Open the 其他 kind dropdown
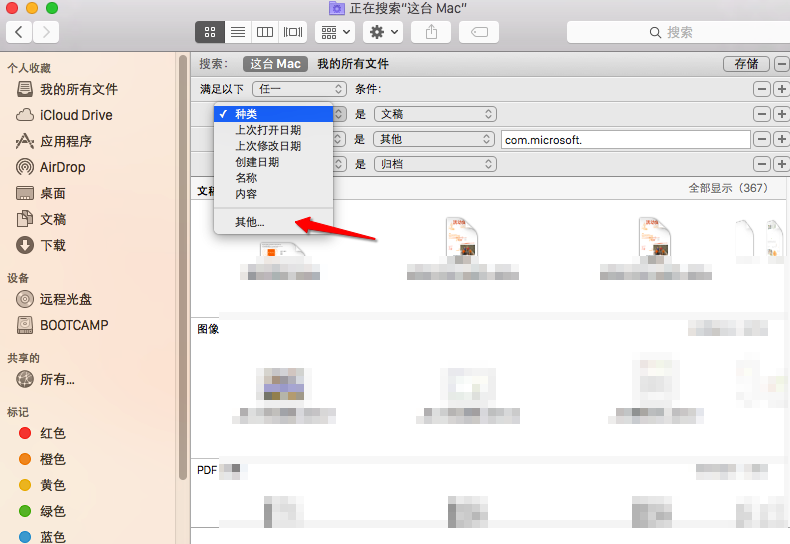The height and width of the screenshot is (544, 790). click(434, 139)
